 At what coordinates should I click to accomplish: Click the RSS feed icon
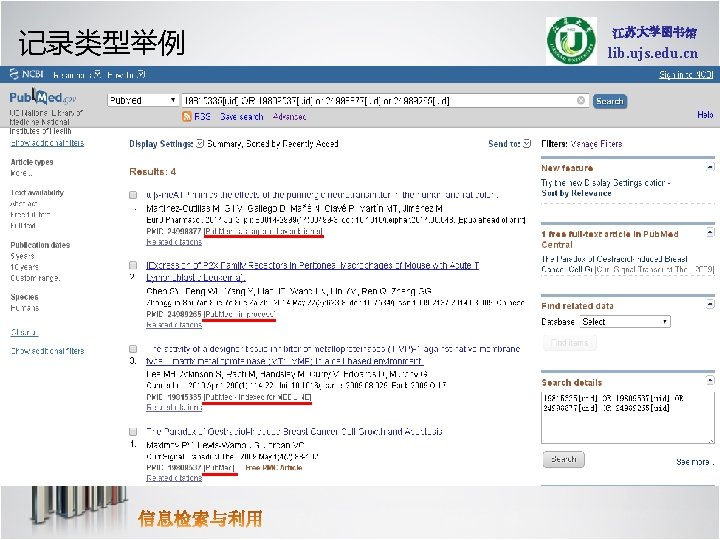(186, 116)
